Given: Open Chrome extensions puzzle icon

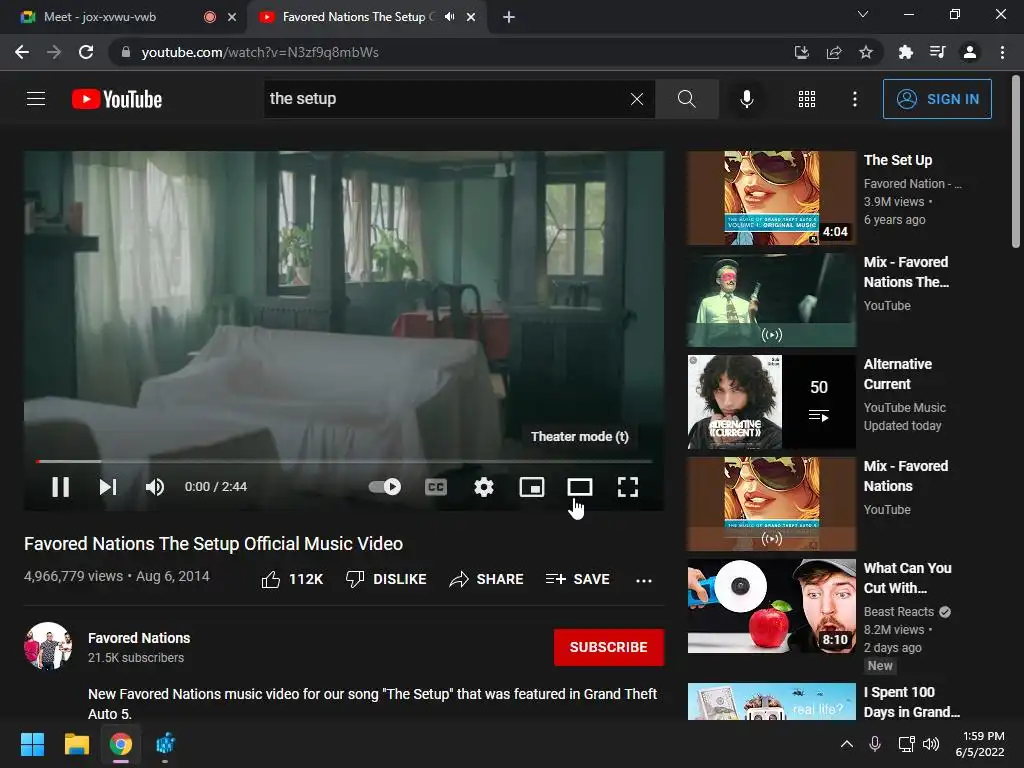Looking at the screenshot, I should click(x=905, y=52).
